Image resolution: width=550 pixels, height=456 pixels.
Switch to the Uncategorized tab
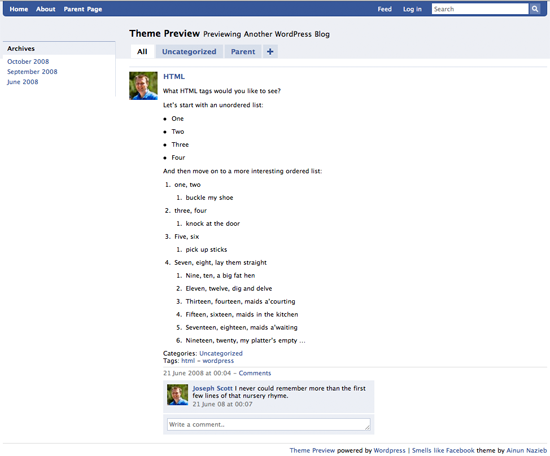click(189, 52)
